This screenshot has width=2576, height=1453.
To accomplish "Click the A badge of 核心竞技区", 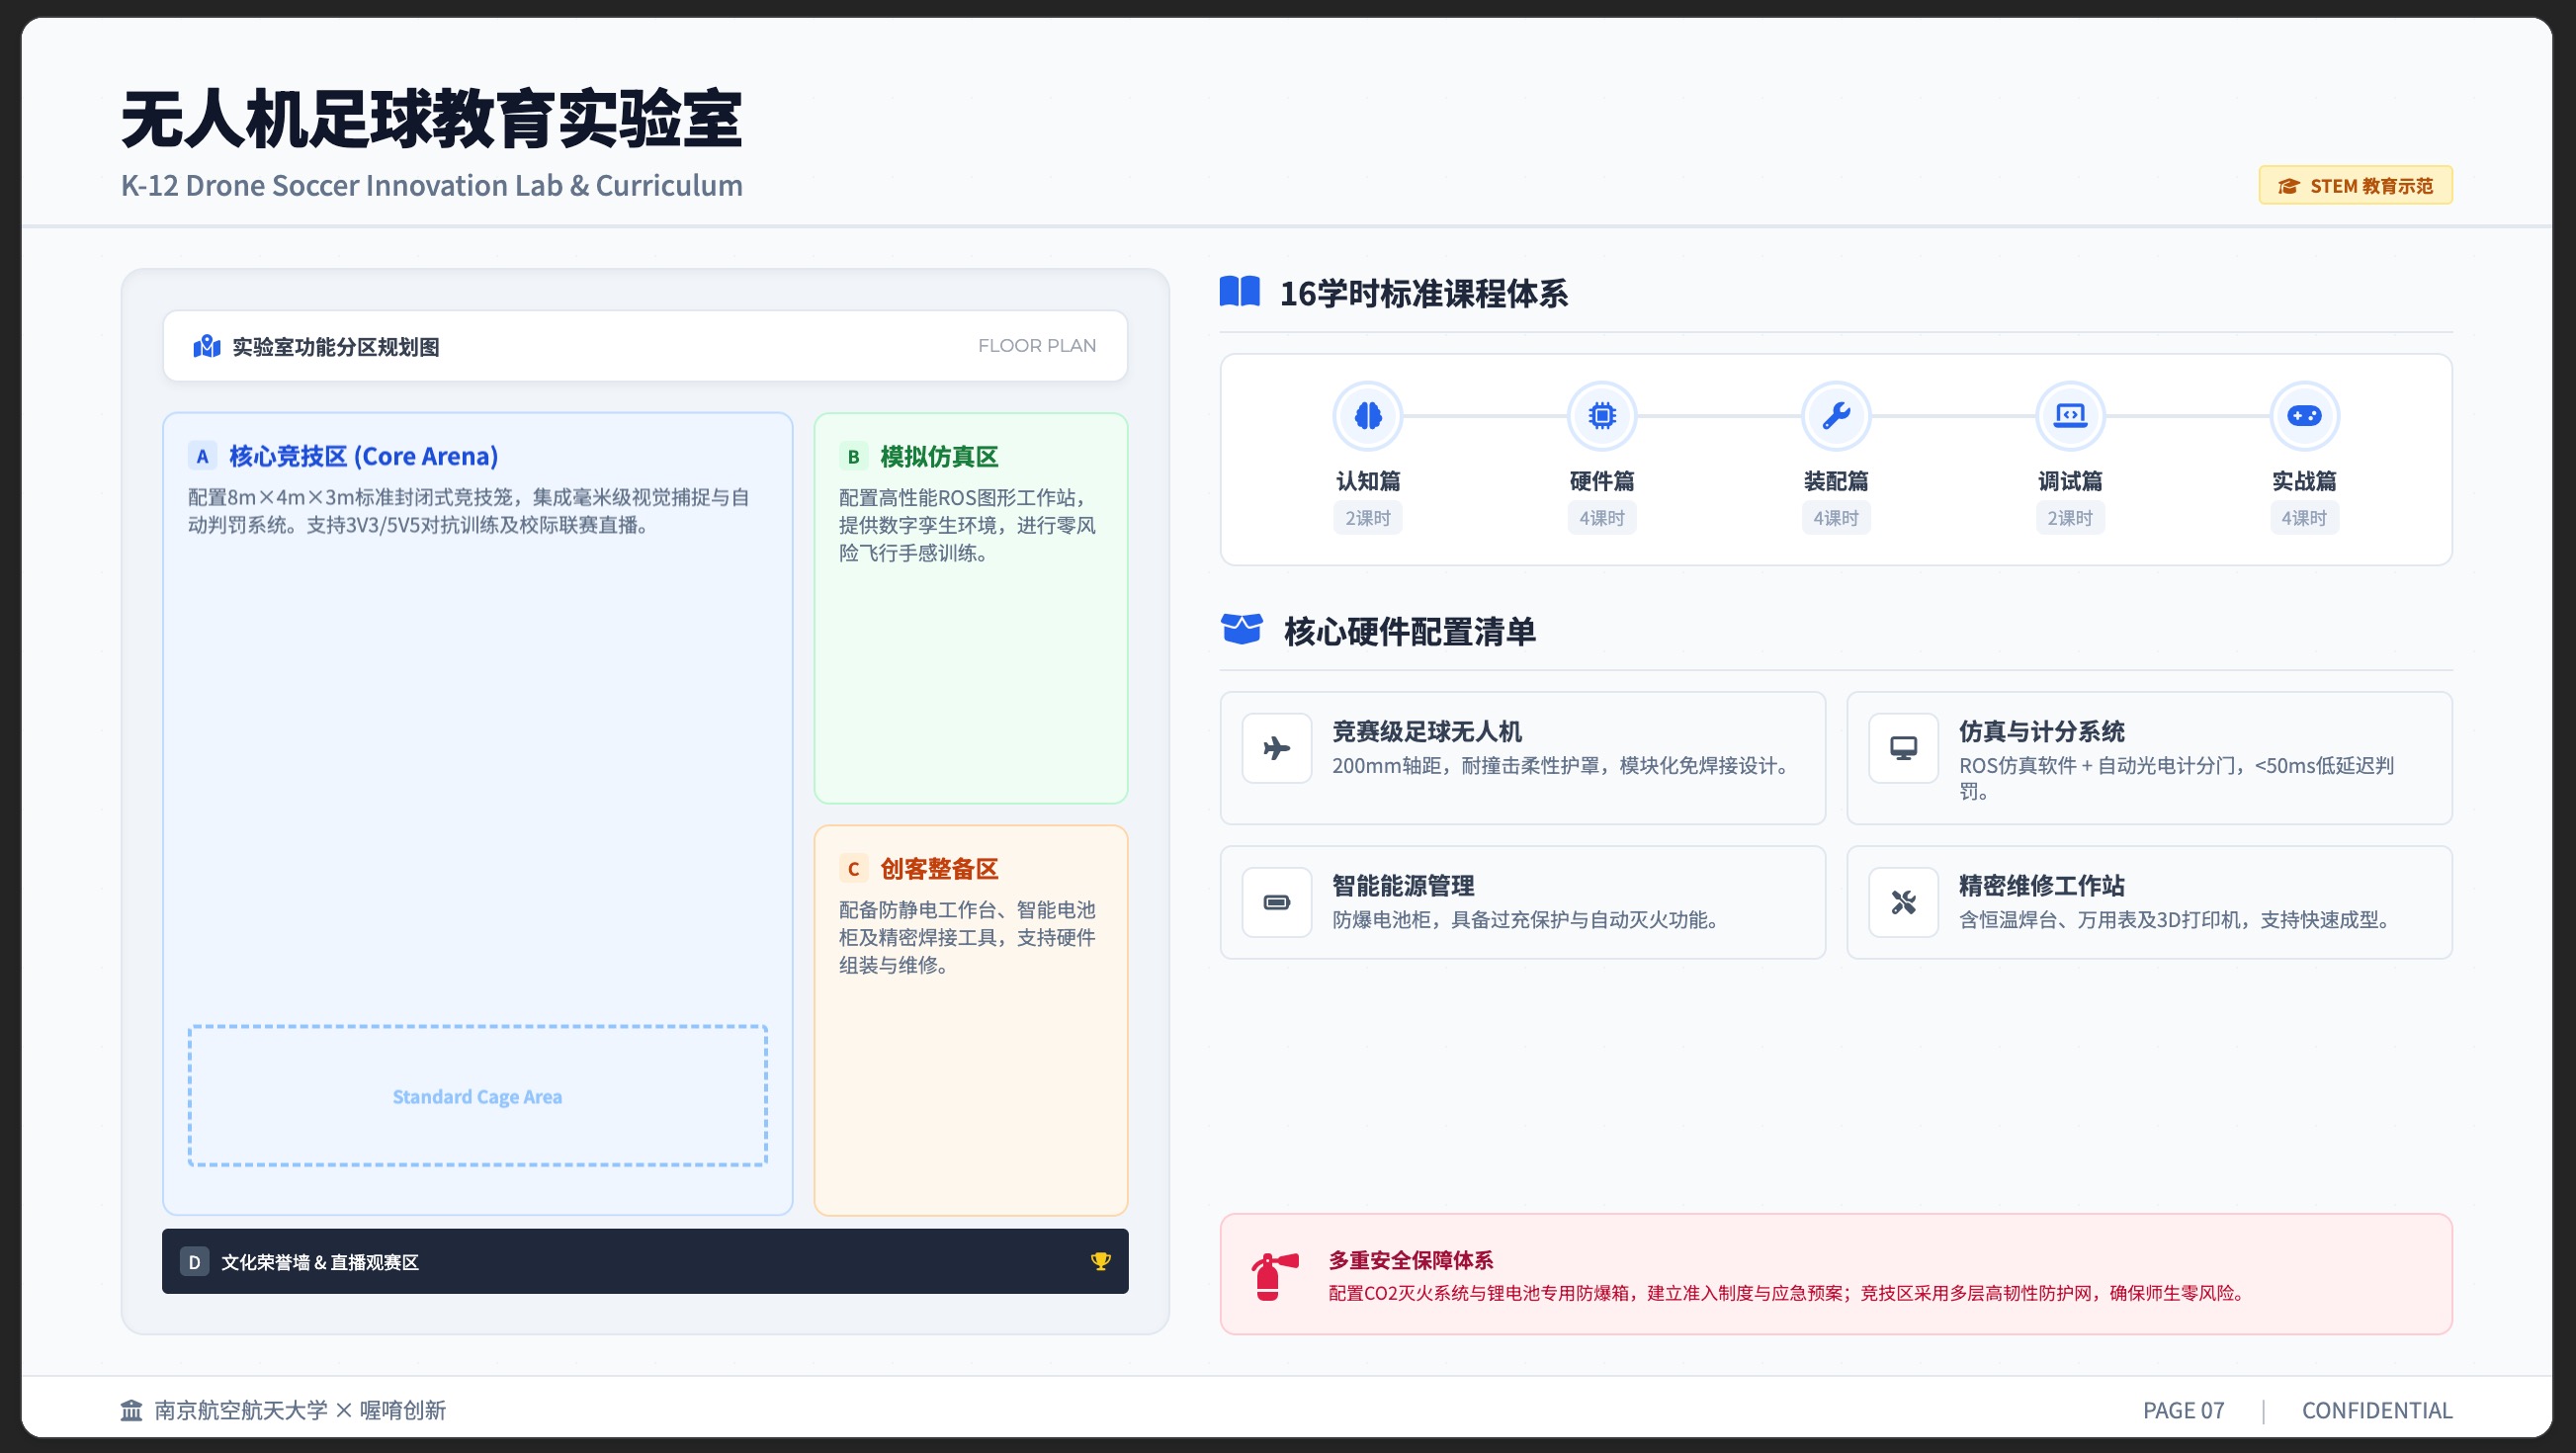I will coord(202,456).
